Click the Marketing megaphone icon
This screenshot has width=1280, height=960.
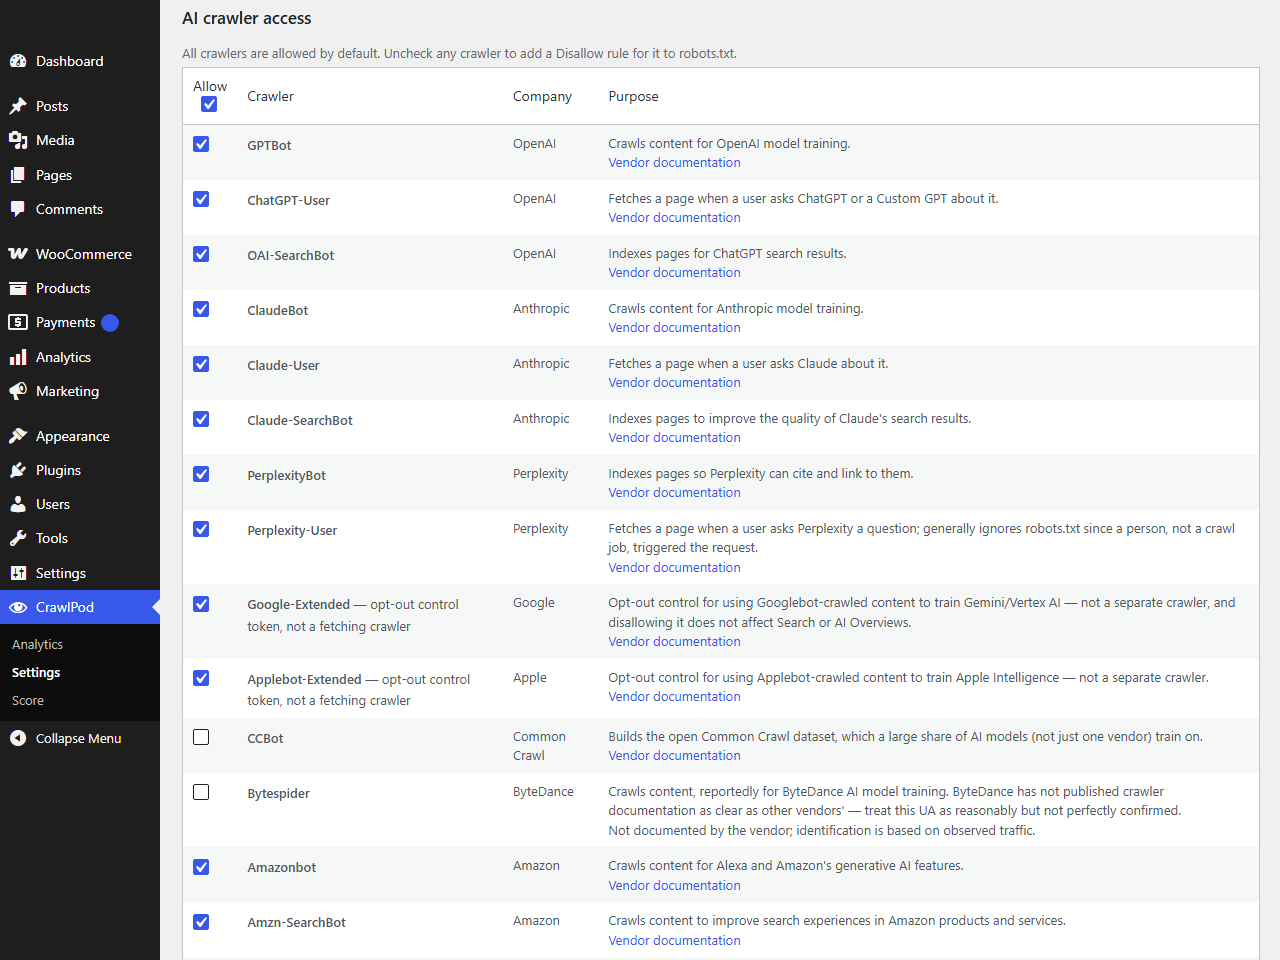[18, 391]
